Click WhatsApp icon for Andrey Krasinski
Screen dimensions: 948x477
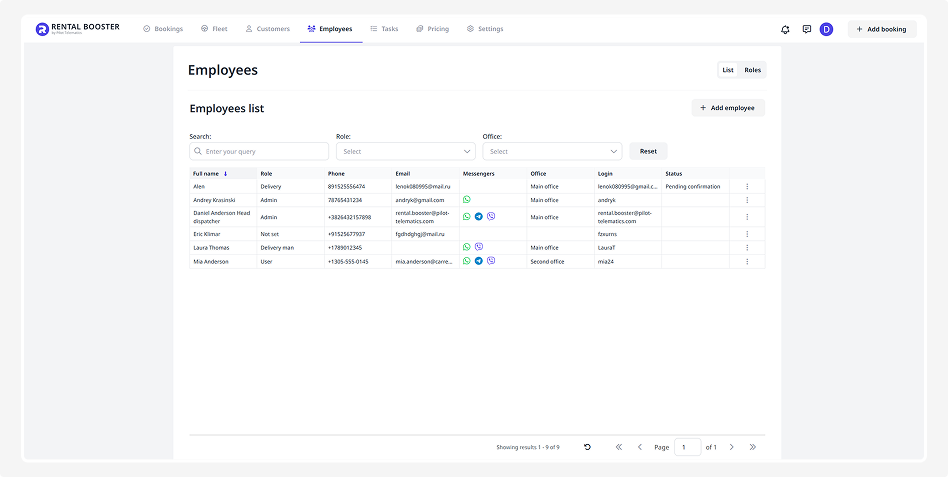pyautogui.click(x=466, y=199)
